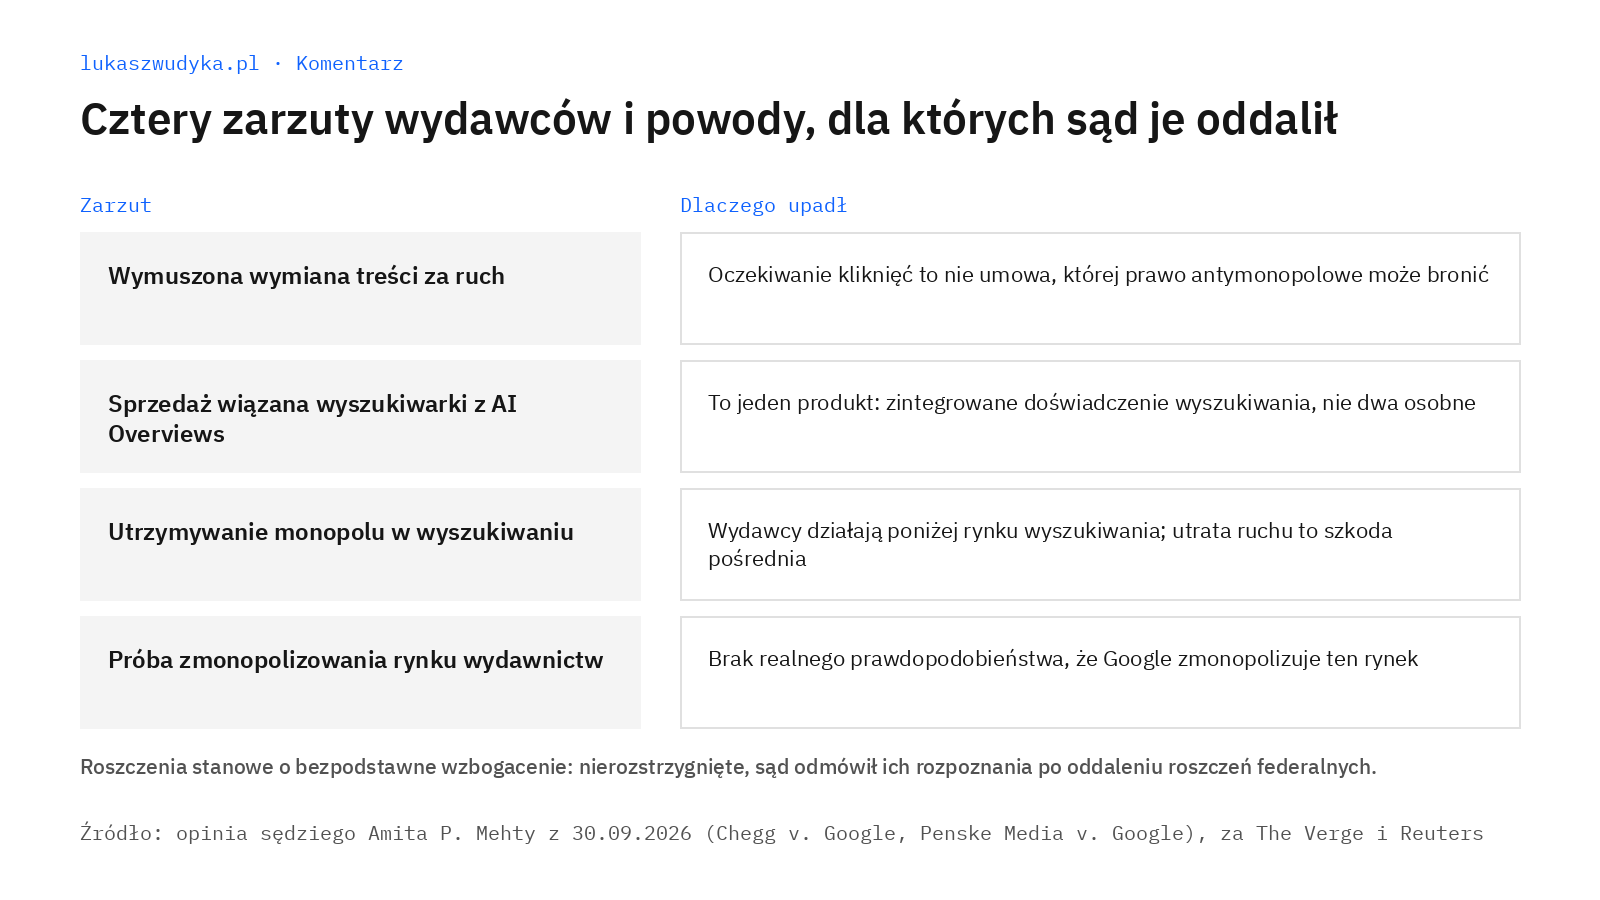Select the 'Dlaczego upadł' column heading
This screenshot has height=900, width=1600.
[763, 205]
